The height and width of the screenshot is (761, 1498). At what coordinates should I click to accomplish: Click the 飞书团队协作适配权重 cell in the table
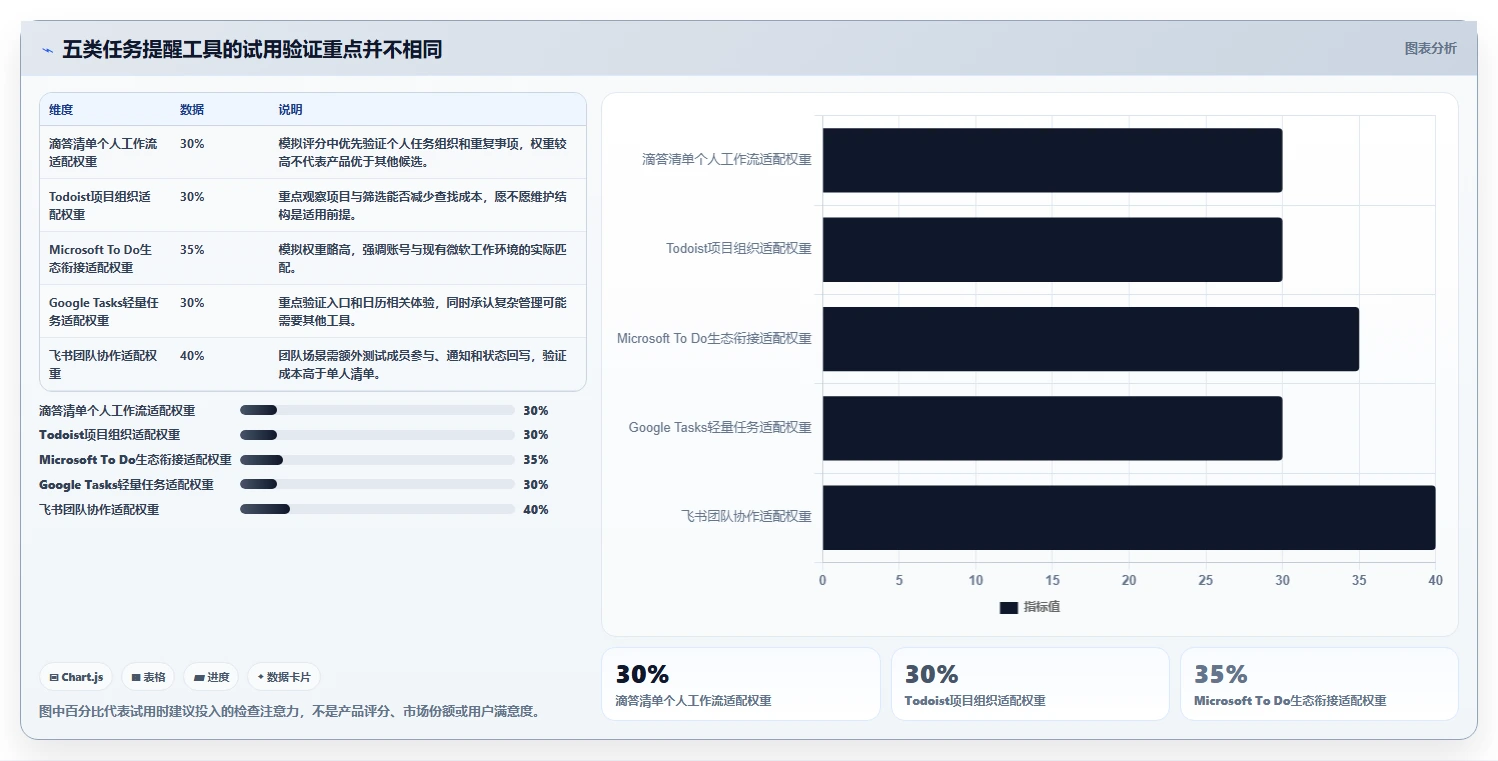coord(104,364)
